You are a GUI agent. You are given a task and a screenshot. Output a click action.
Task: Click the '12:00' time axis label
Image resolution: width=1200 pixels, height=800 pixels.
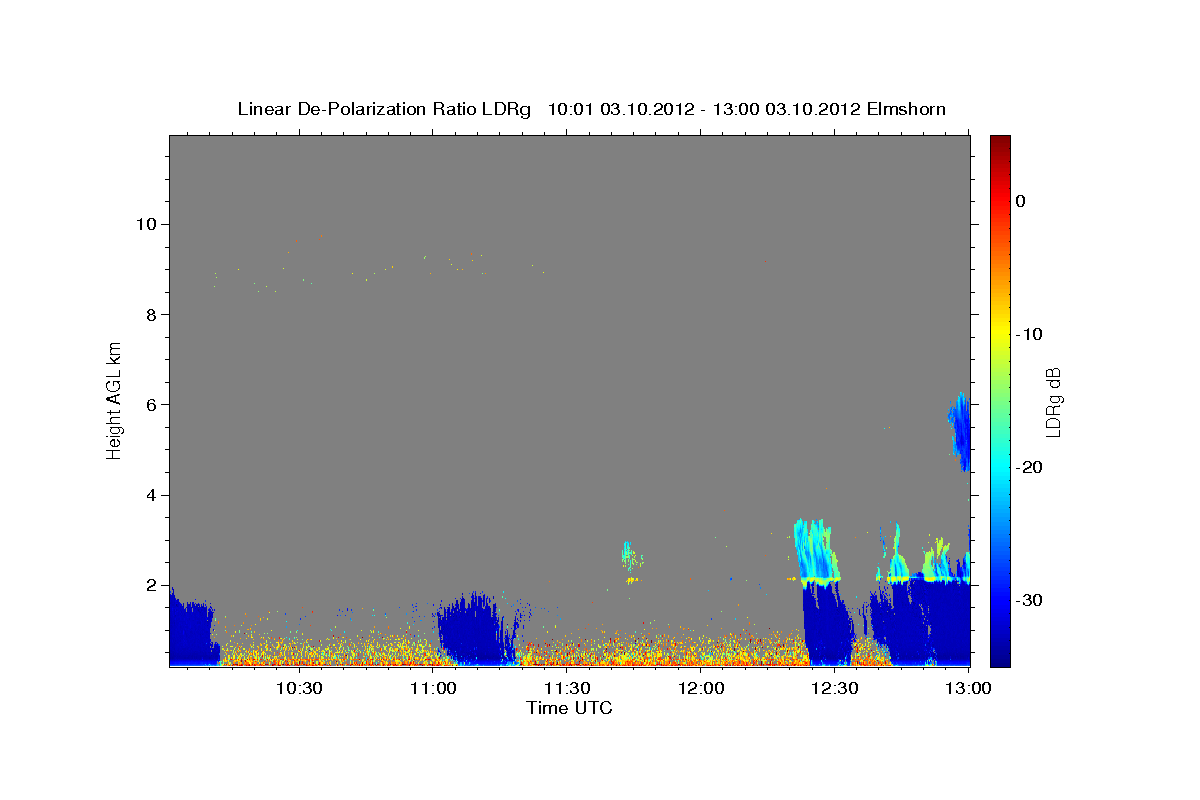pyautogui.click(x=701, y=688)
